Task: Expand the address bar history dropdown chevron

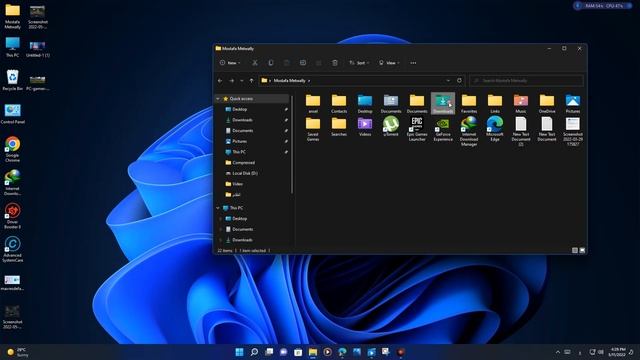Action: tap(448, 80)
